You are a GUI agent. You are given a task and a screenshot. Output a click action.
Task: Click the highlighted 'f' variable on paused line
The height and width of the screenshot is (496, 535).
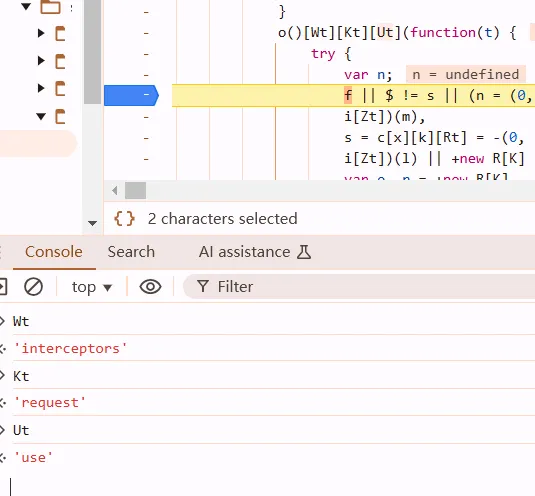(348, 96)
